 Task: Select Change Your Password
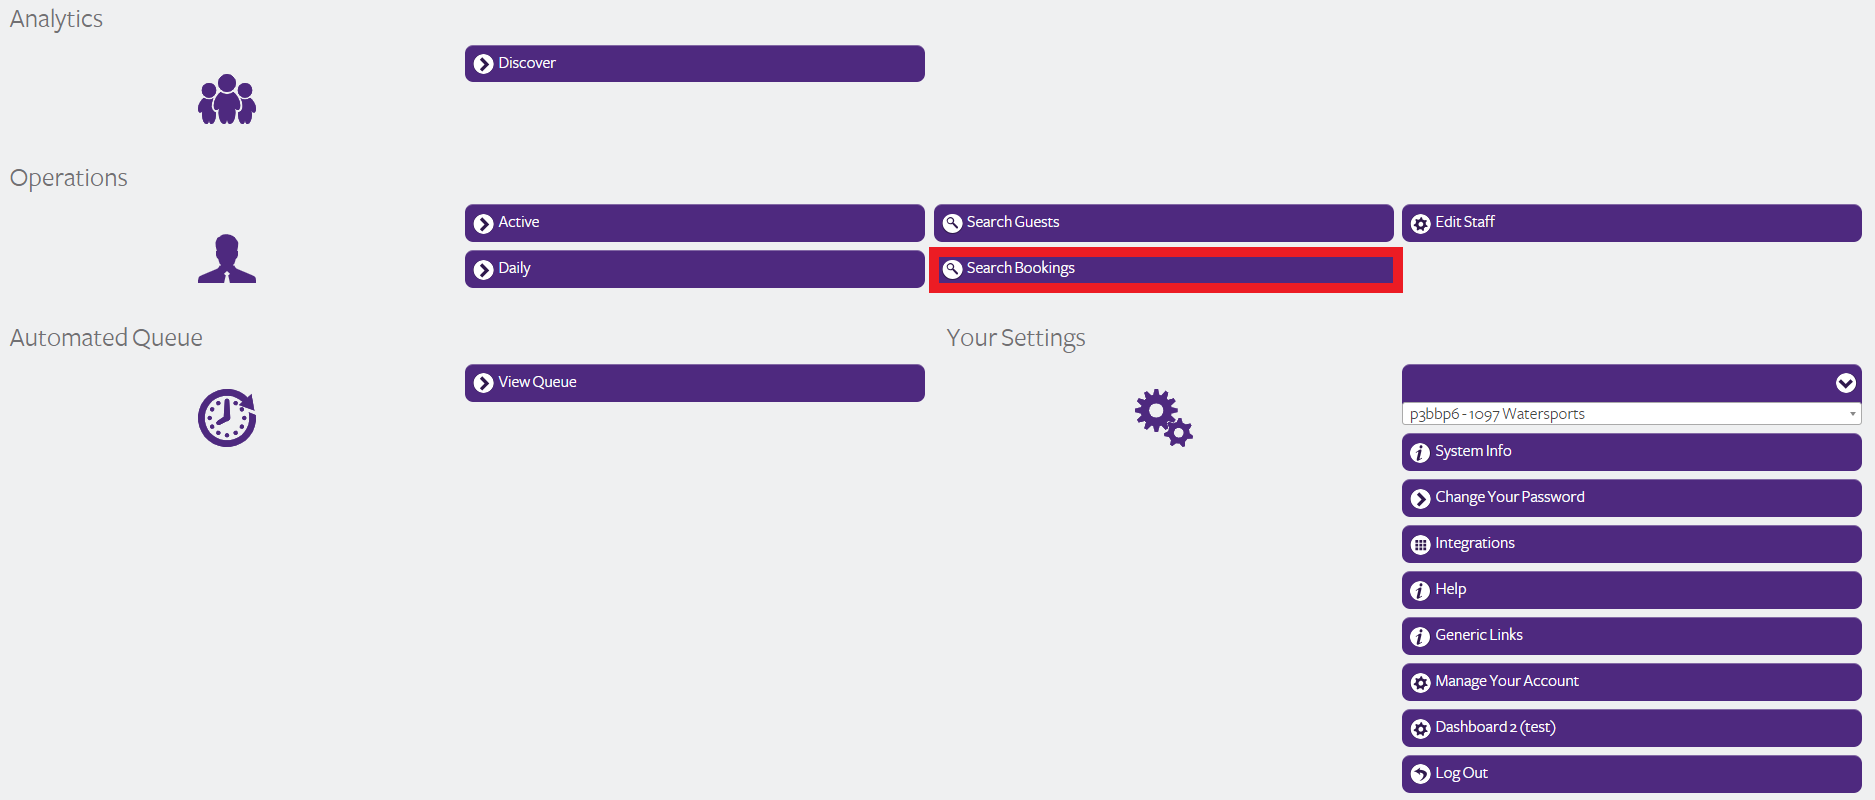tap(1631, 498)
